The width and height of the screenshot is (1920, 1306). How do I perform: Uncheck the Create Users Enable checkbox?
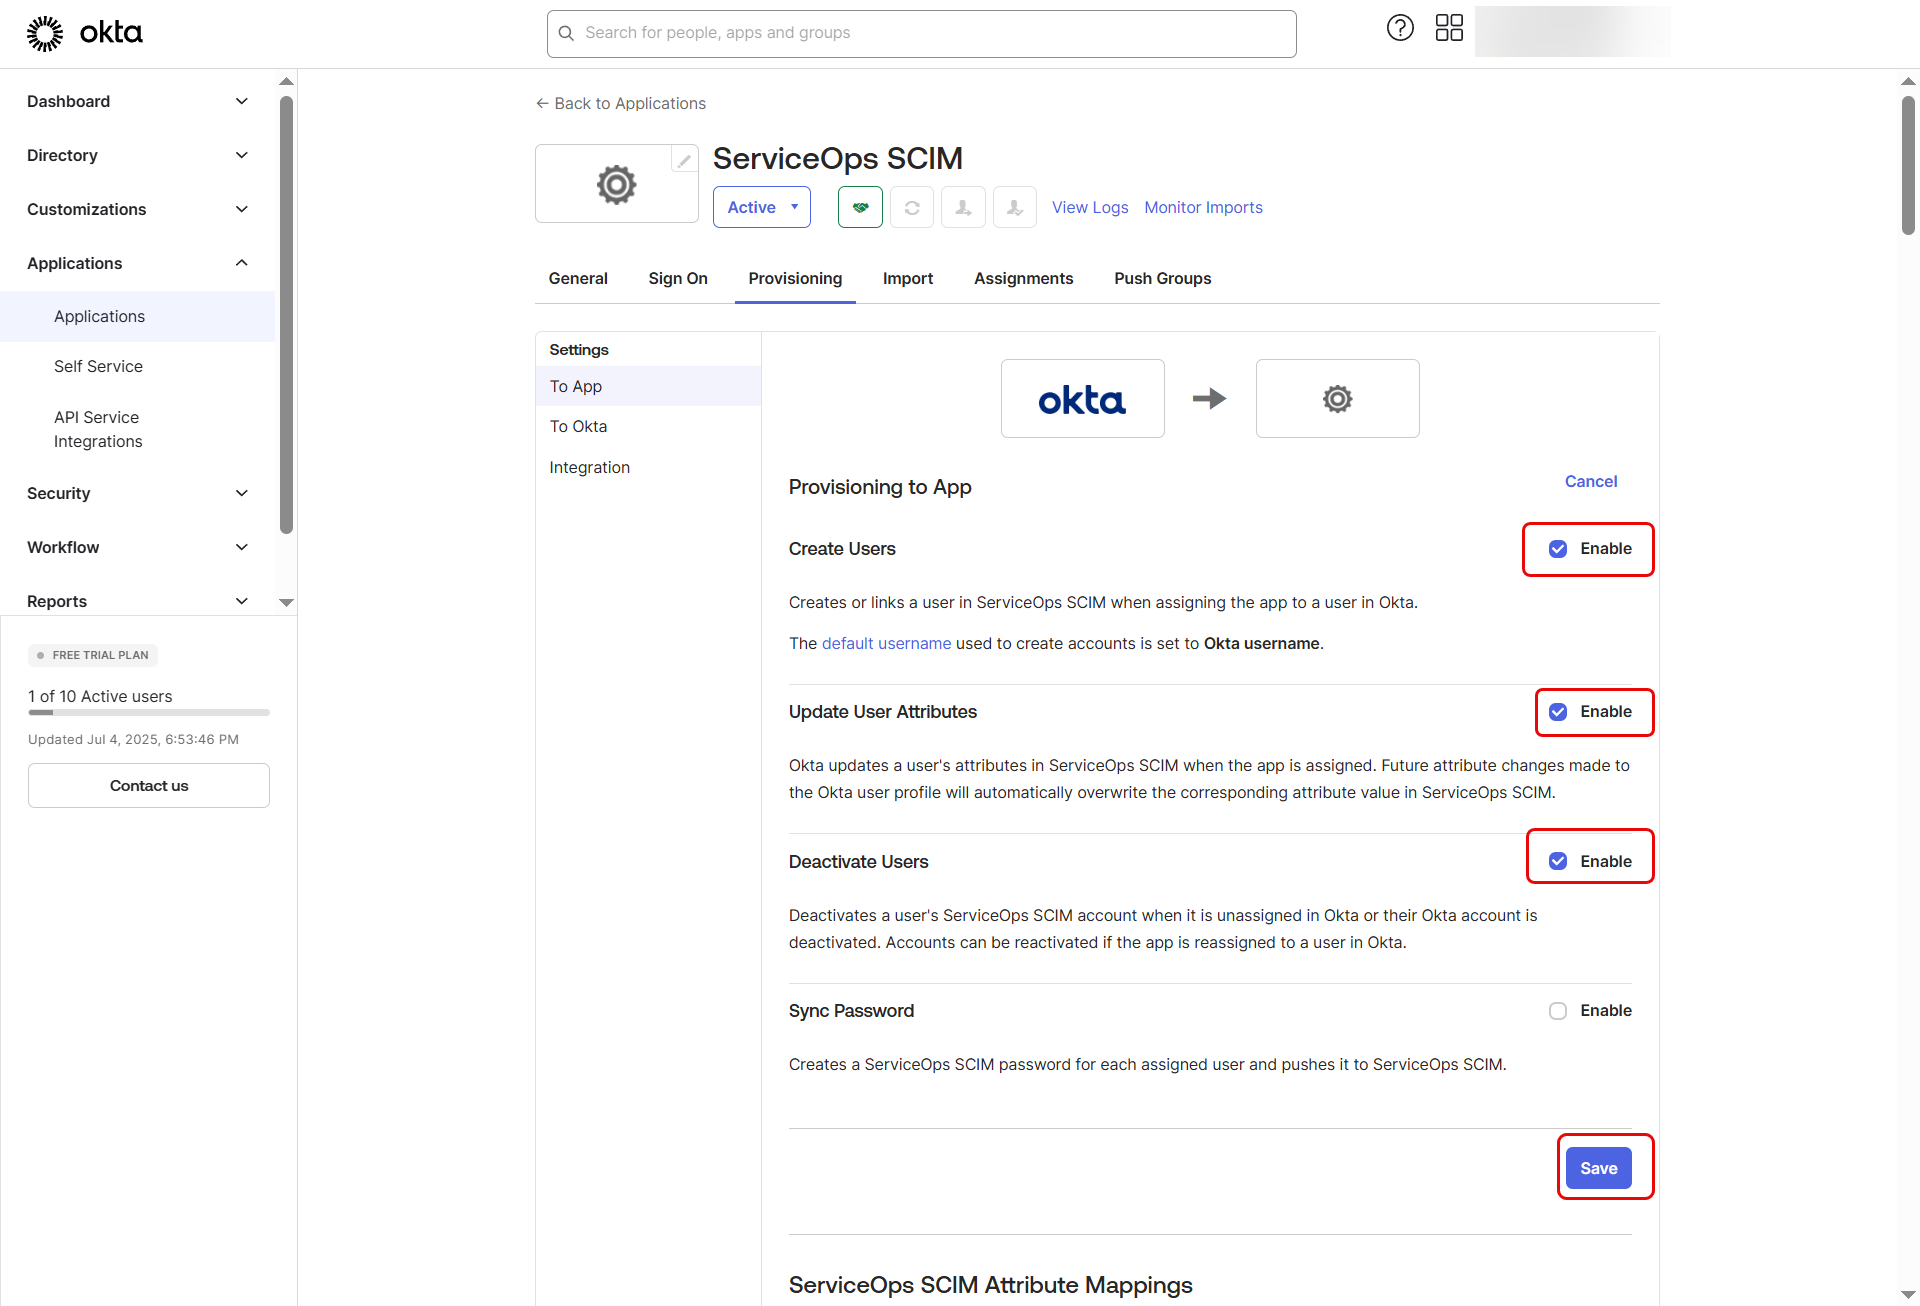tap(1558, 549)
